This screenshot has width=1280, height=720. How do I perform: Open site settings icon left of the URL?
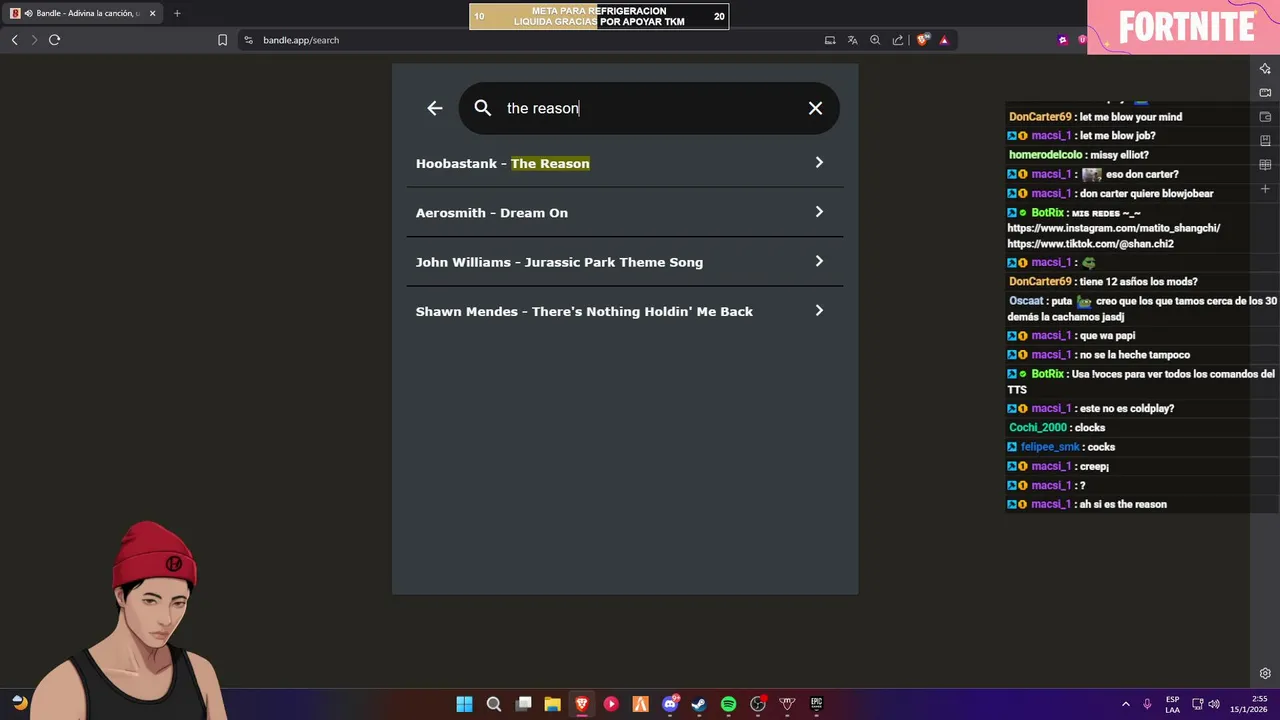(x=248, y=40)
